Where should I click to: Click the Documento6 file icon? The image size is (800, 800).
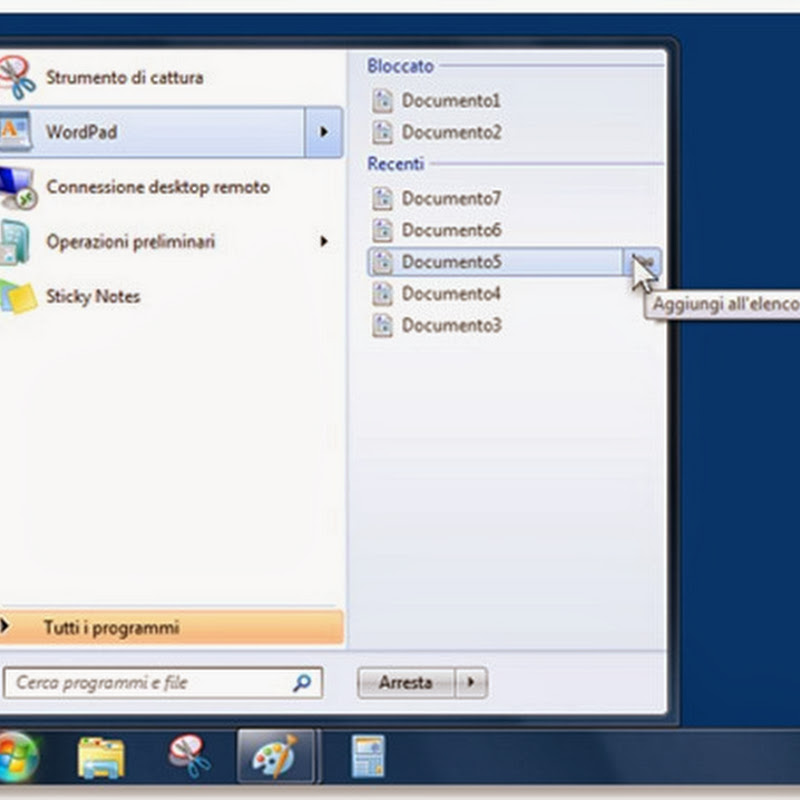pyautogui.click(x=382, y=230)
